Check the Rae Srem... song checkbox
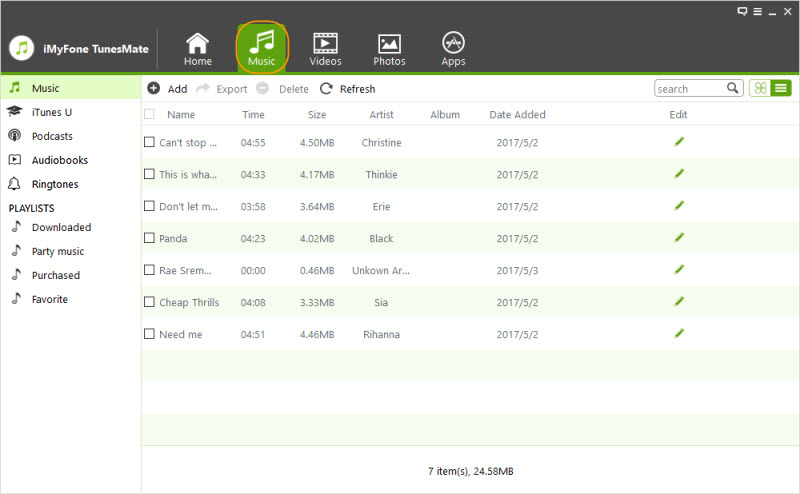This screenshot has height=494, width=800. (149, 269)
